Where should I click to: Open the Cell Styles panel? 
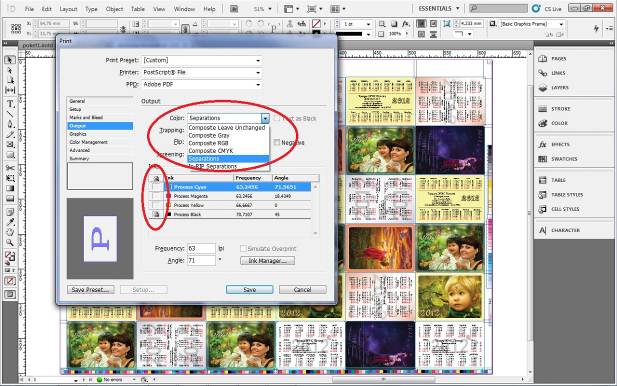558,209
